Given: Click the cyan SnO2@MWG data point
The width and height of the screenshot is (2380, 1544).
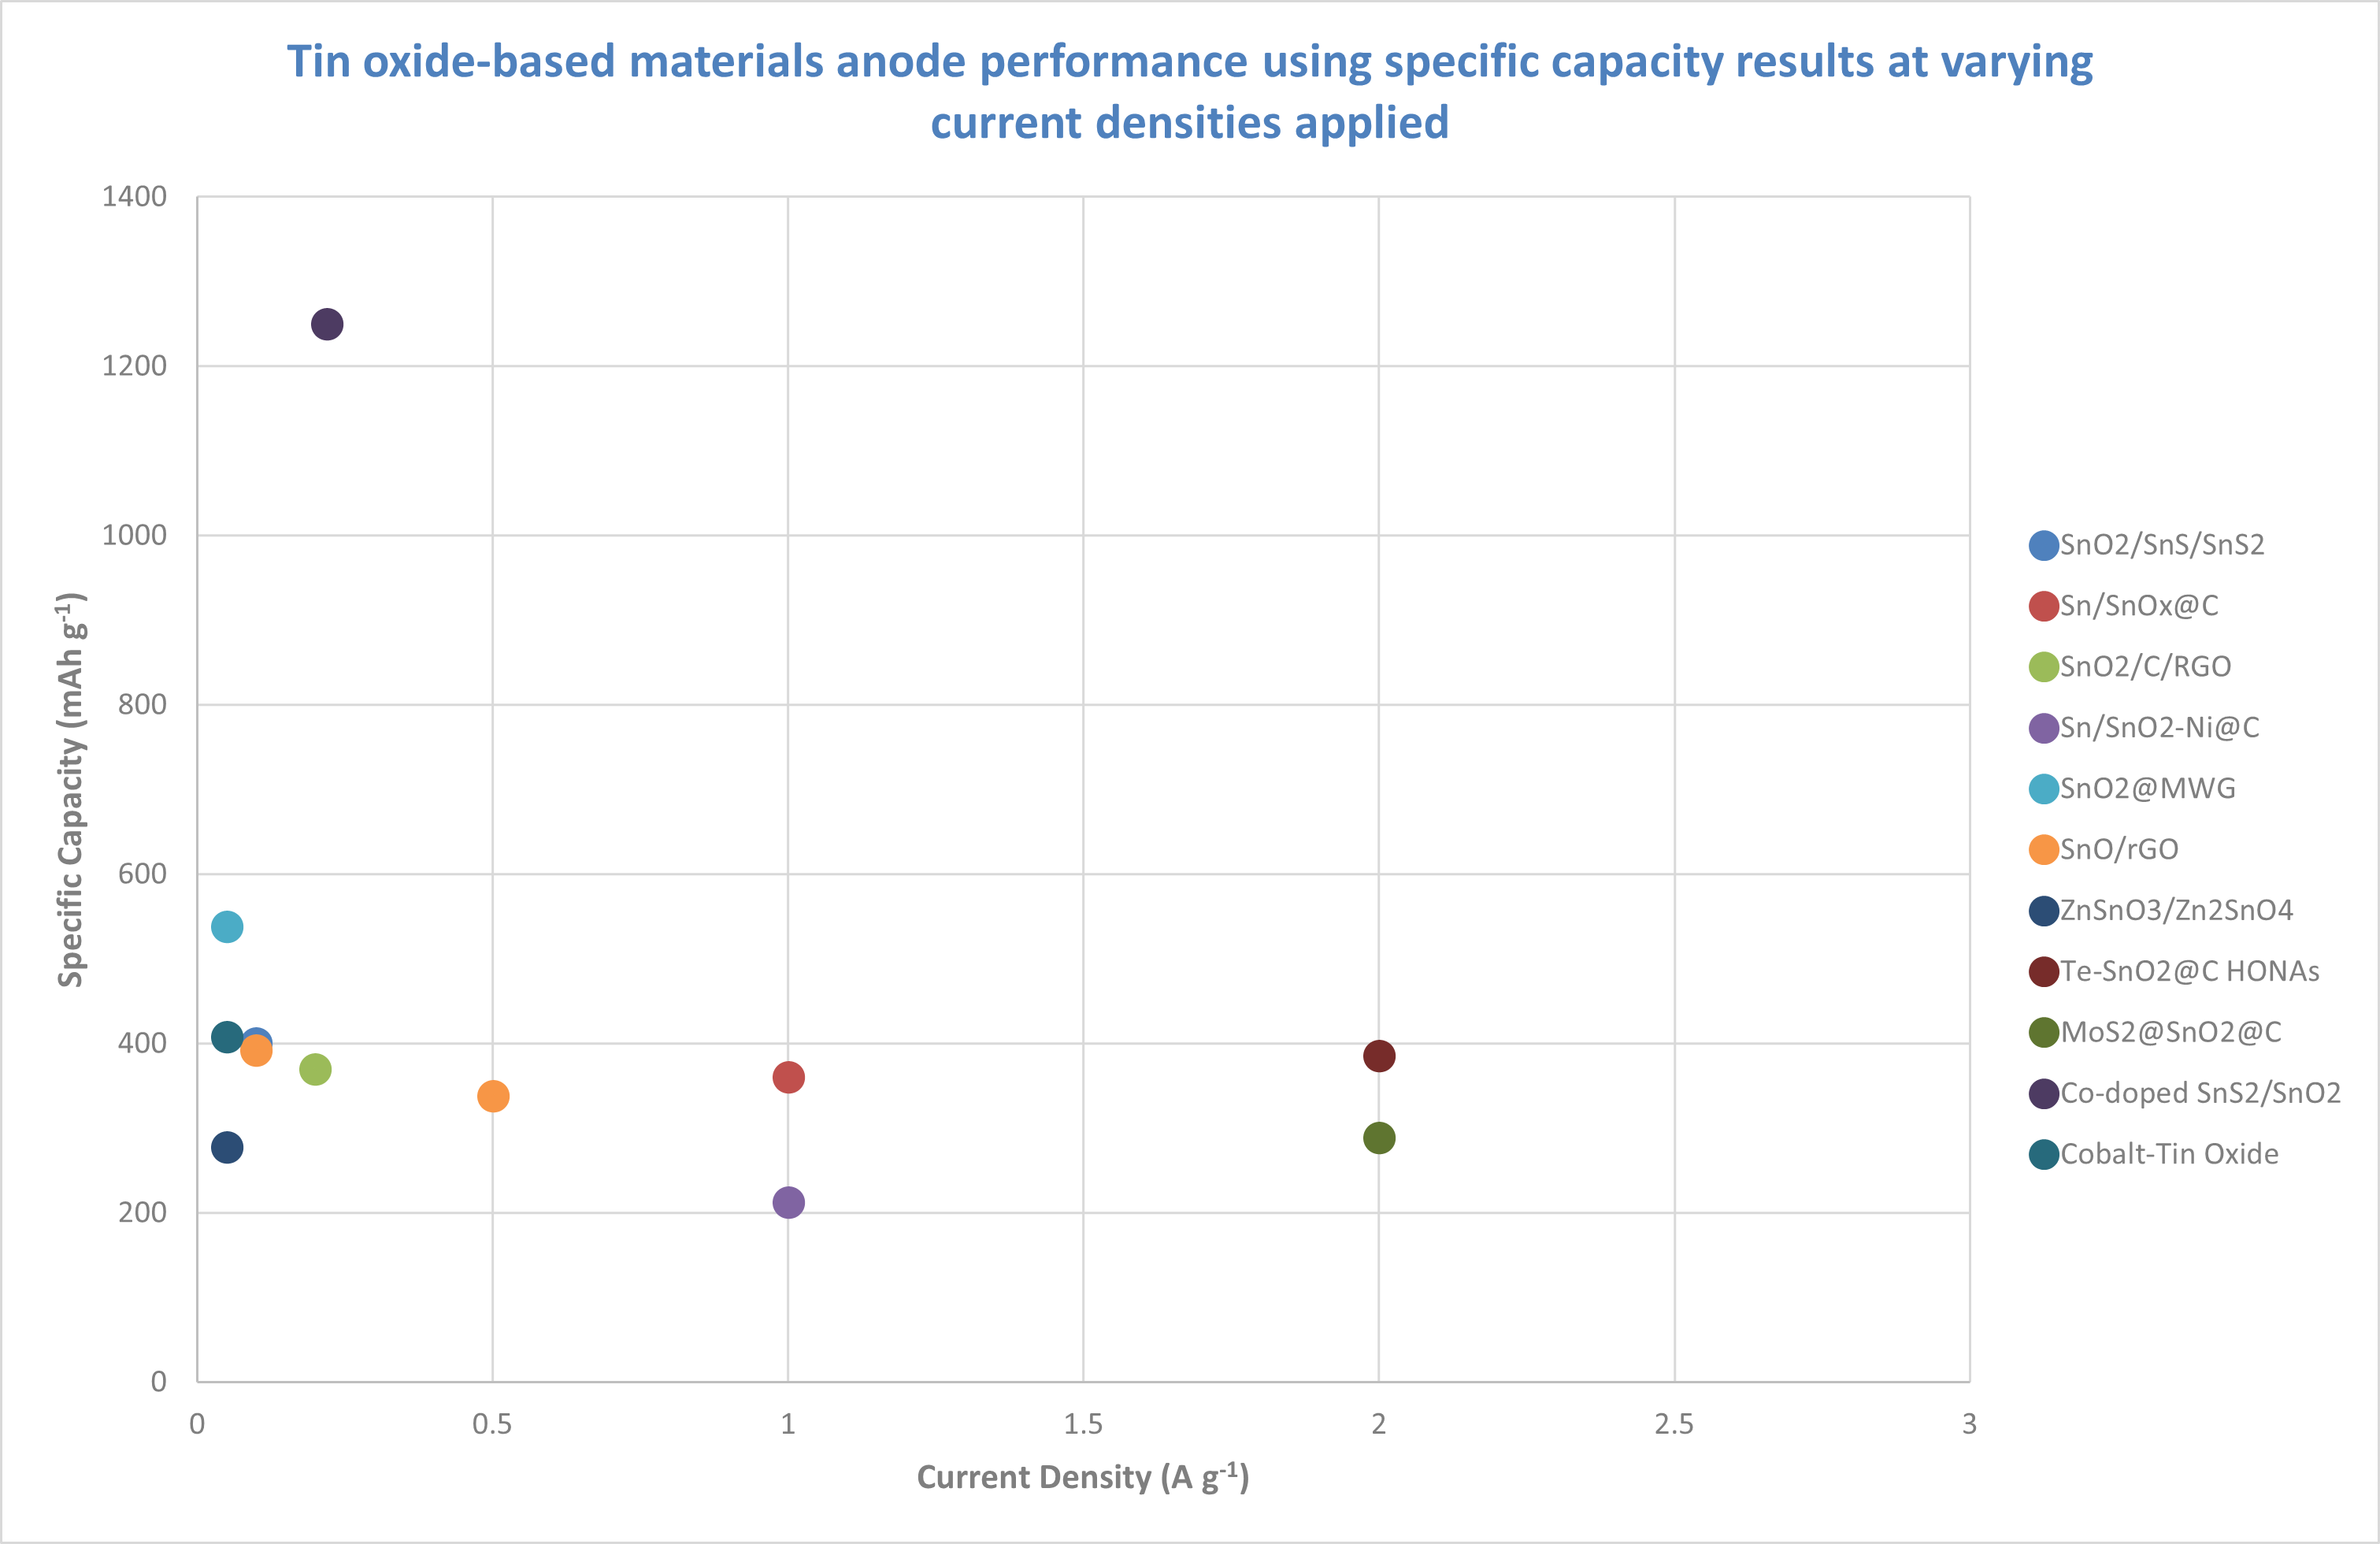Looking at the screenshot, I should (227, 927).
